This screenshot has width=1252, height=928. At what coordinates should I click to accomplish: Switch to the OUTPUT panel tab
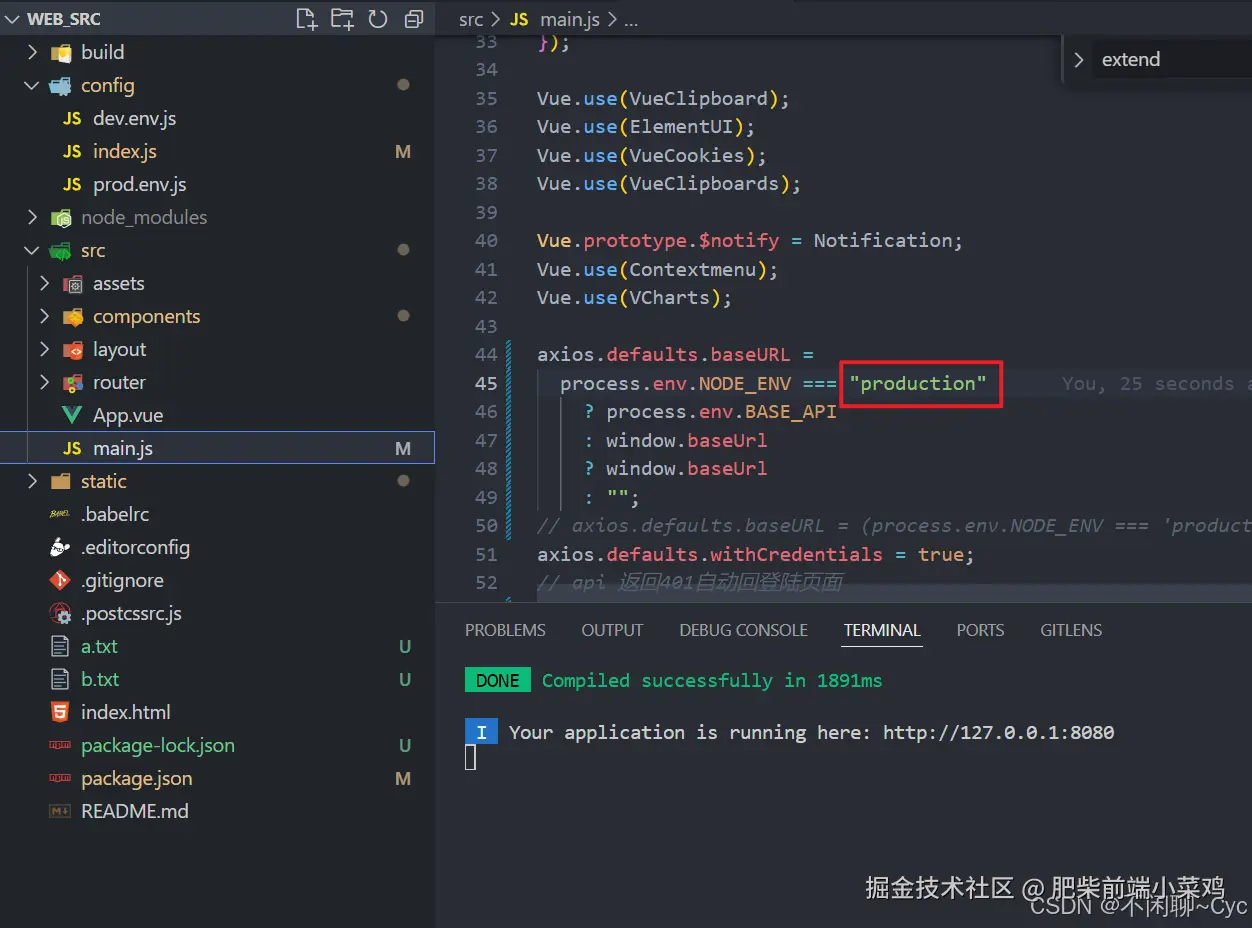point(612,630)
